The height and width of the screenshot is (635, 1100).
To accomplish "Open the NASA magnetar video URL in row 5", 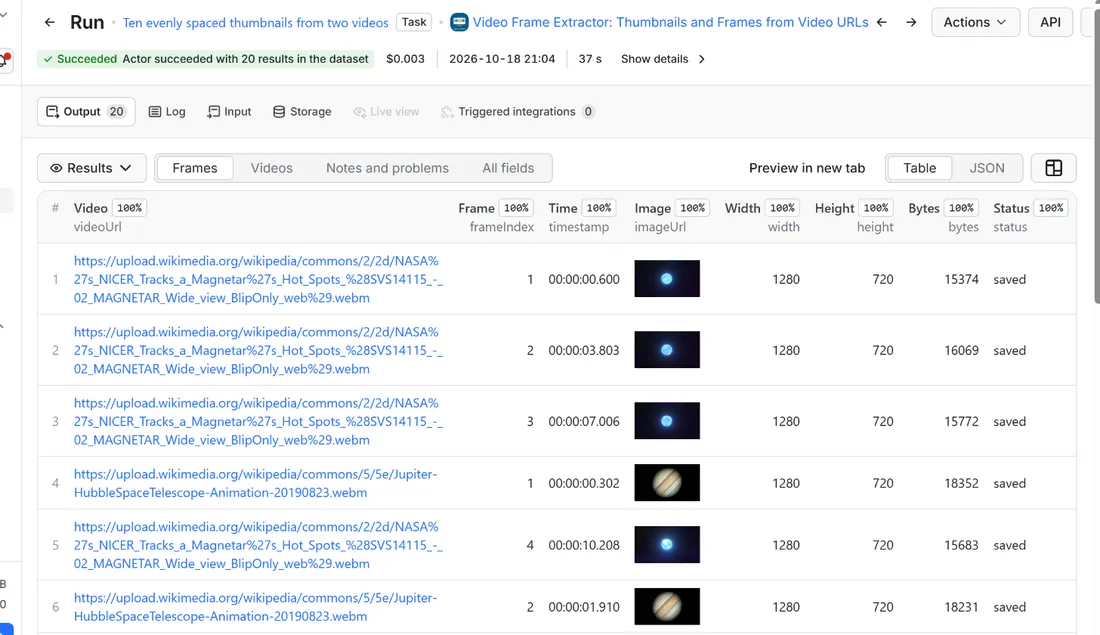I will tap(258, 545).
